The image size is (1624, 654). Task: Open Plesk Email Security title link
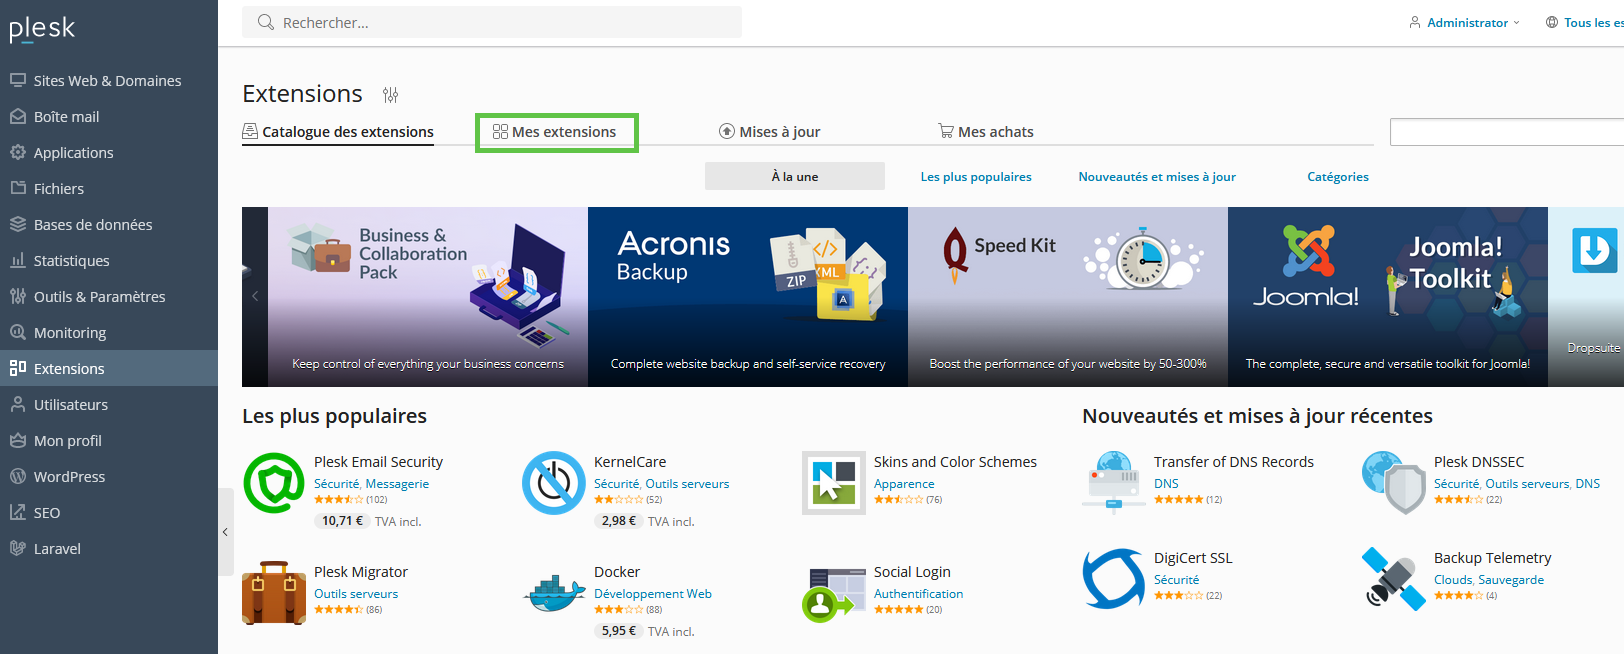click(378, 462)
